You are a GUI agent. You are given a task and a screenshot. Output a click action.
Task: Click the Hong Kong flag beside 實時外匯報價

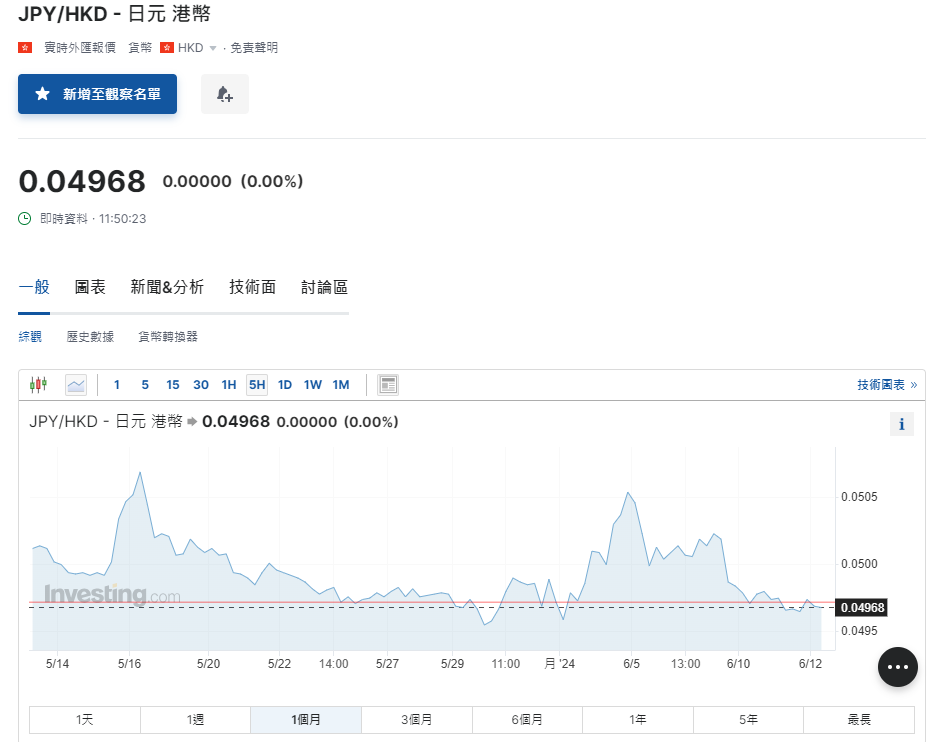coord(24,46)
